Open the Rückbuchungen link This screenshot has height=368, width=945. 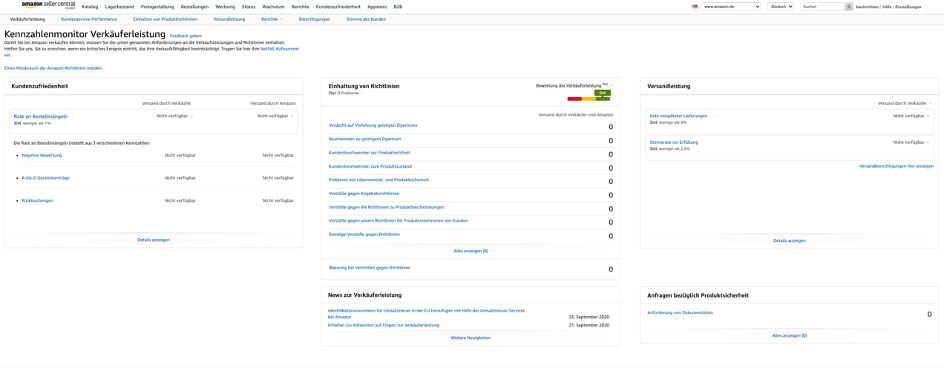[37, 201]
